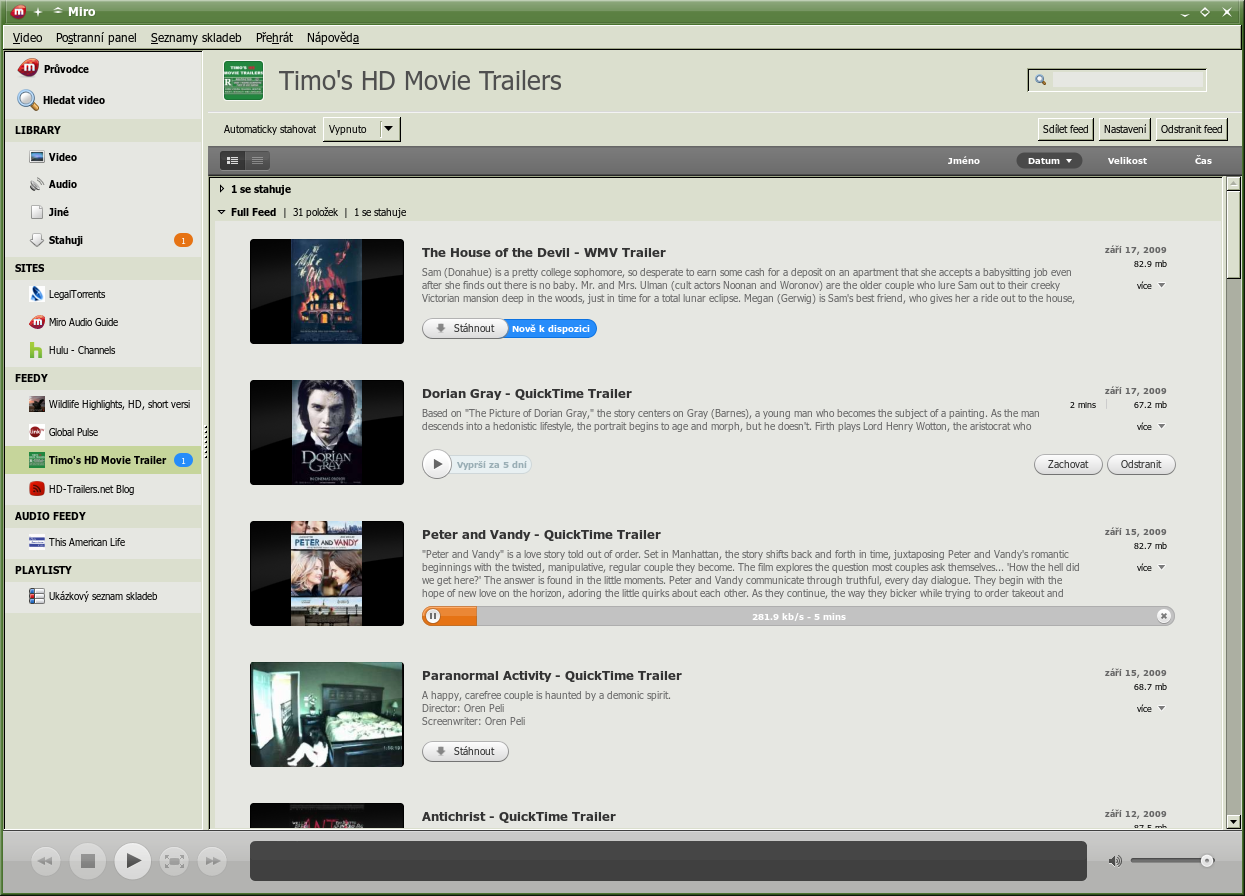Open The House of the Devil thumbnail
Image resolution: width=1245 pixels, height=896 pixels.
click(327, 291)
